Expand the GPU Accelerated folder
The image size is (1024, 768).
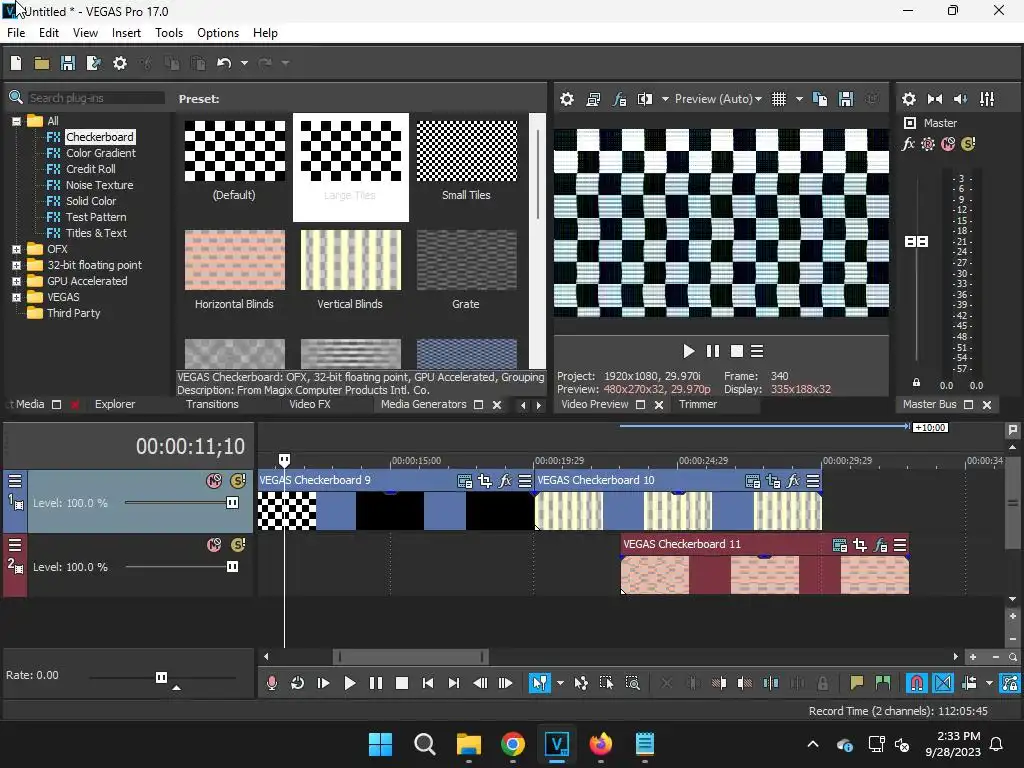[16, 281]
